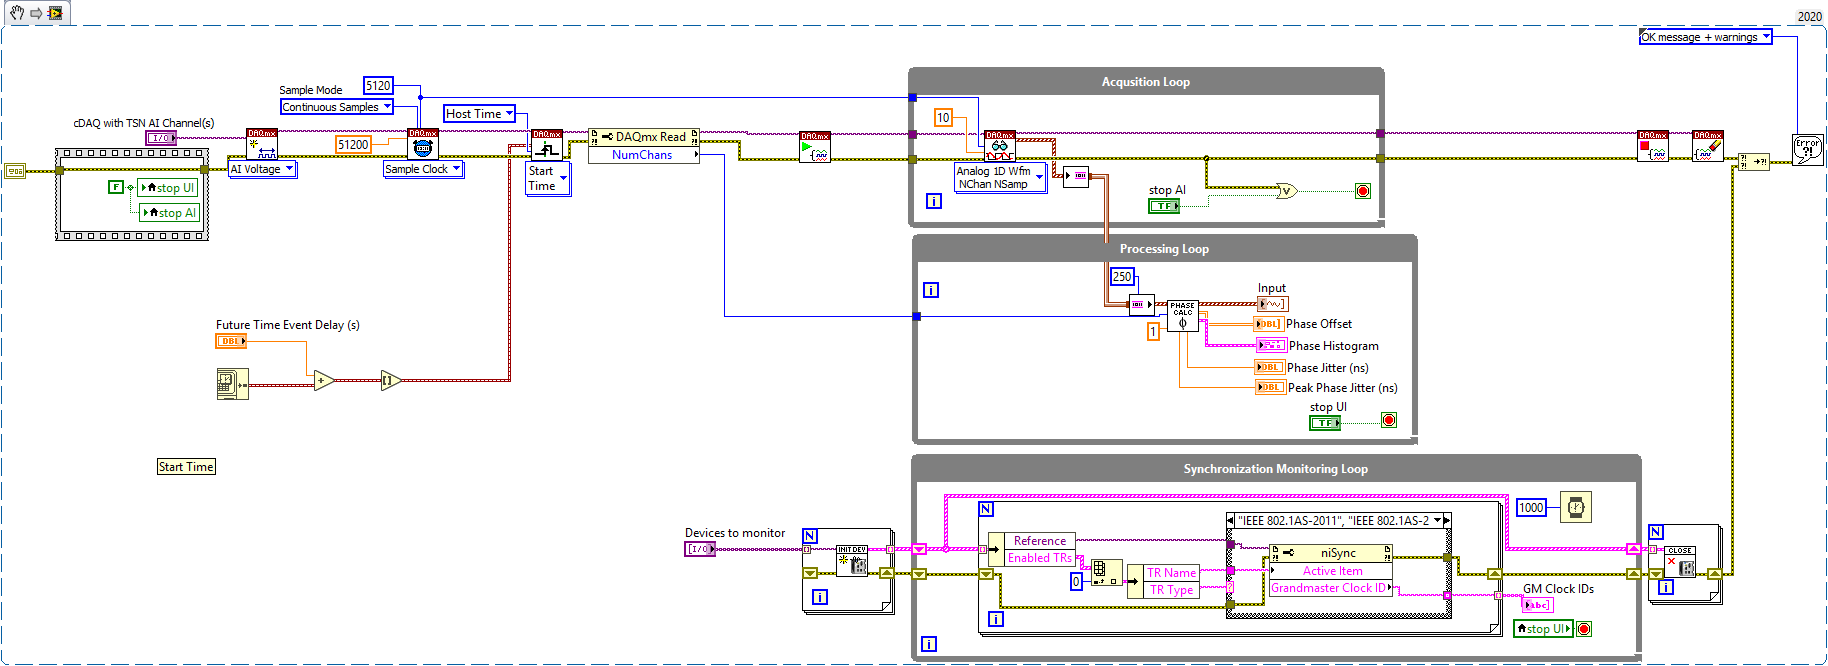The height and width of the screenshot is (666, 1828).
Task: Toggle the stop AI boolean terminal
Action: point(1163,206)
